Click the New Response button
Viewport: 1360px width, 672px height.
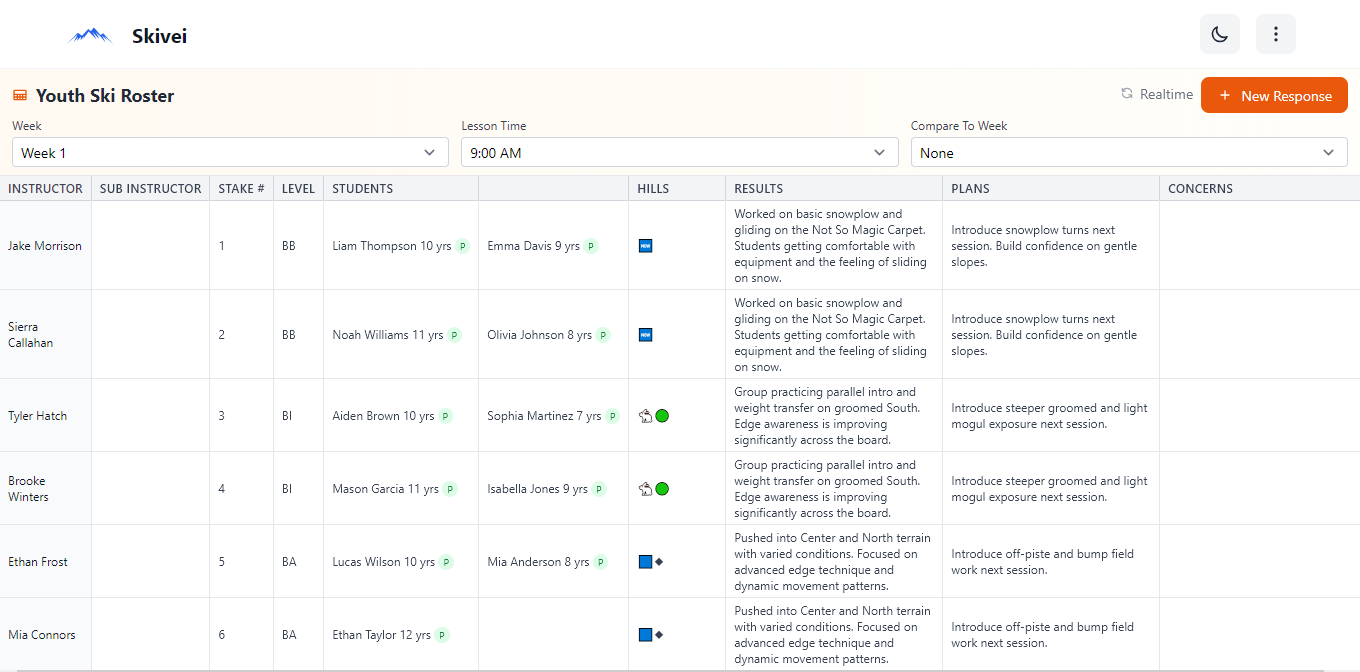[x=1274, y=96]
